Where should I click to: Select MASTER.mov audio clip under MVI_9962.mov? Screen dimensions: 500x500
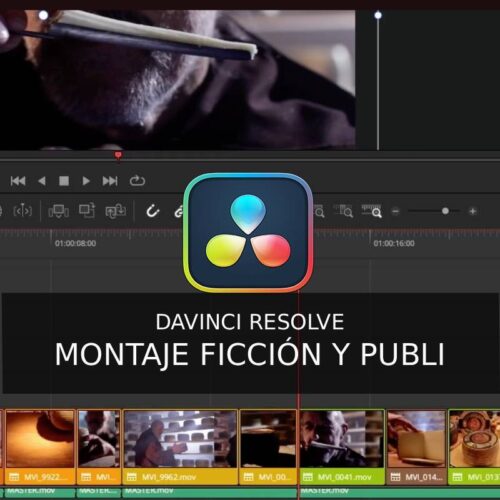coord(209,492)
